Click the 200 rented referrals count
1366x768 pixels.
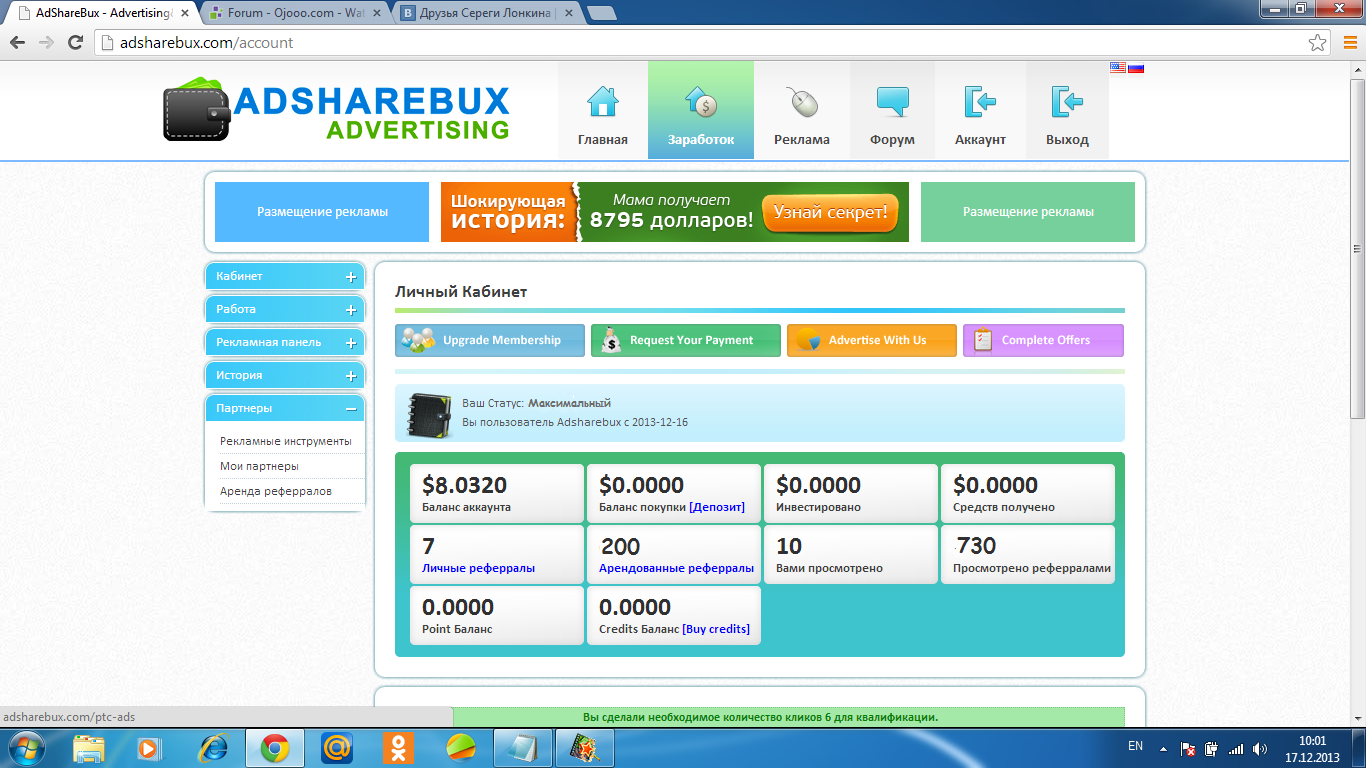(x=620, y=547)
